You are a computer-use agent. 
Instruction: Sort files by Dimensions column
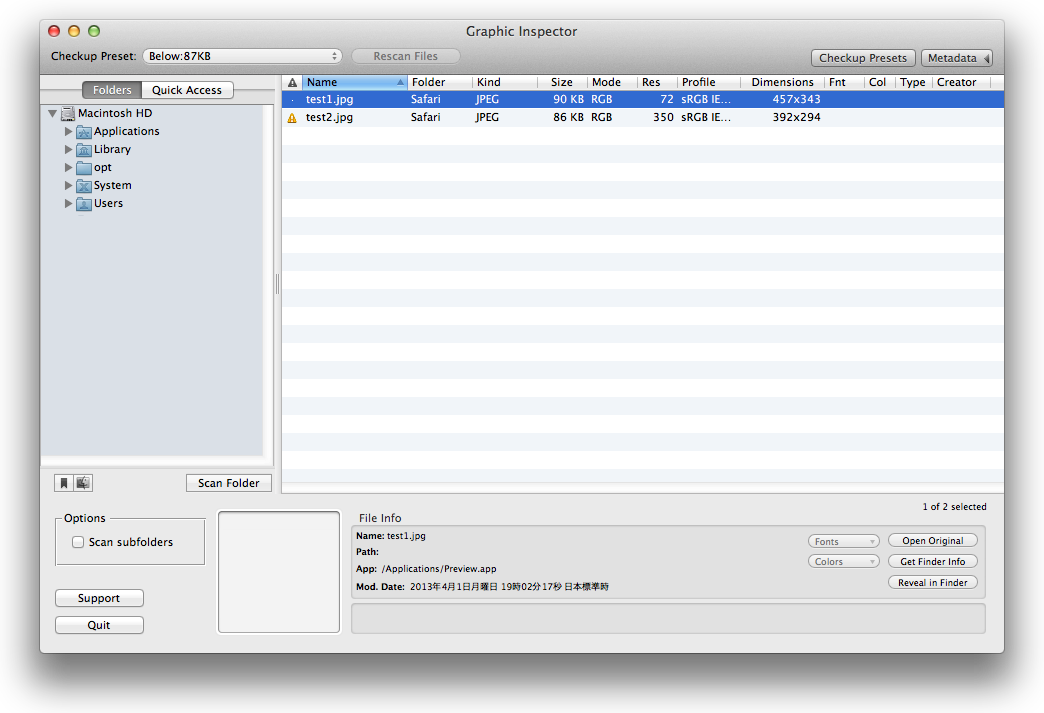click(782, 82)
